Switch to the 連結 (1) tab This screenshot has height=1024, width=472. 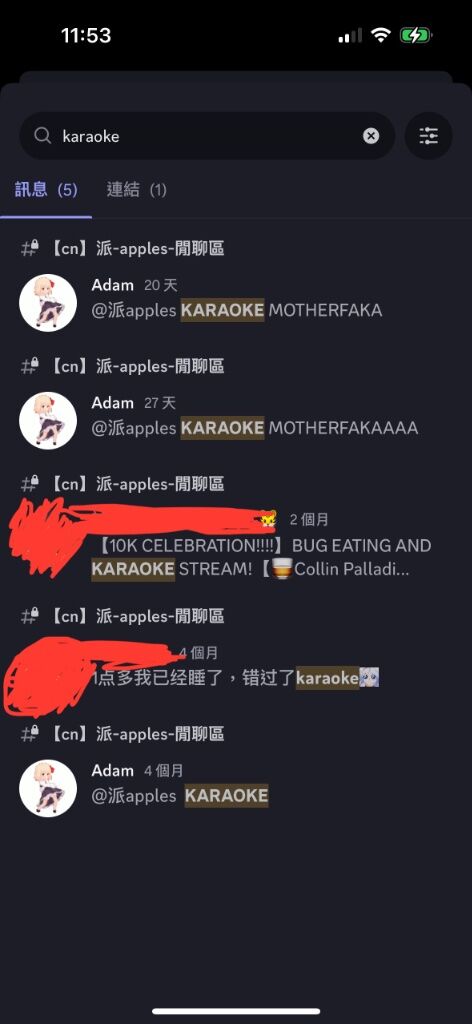136,190
